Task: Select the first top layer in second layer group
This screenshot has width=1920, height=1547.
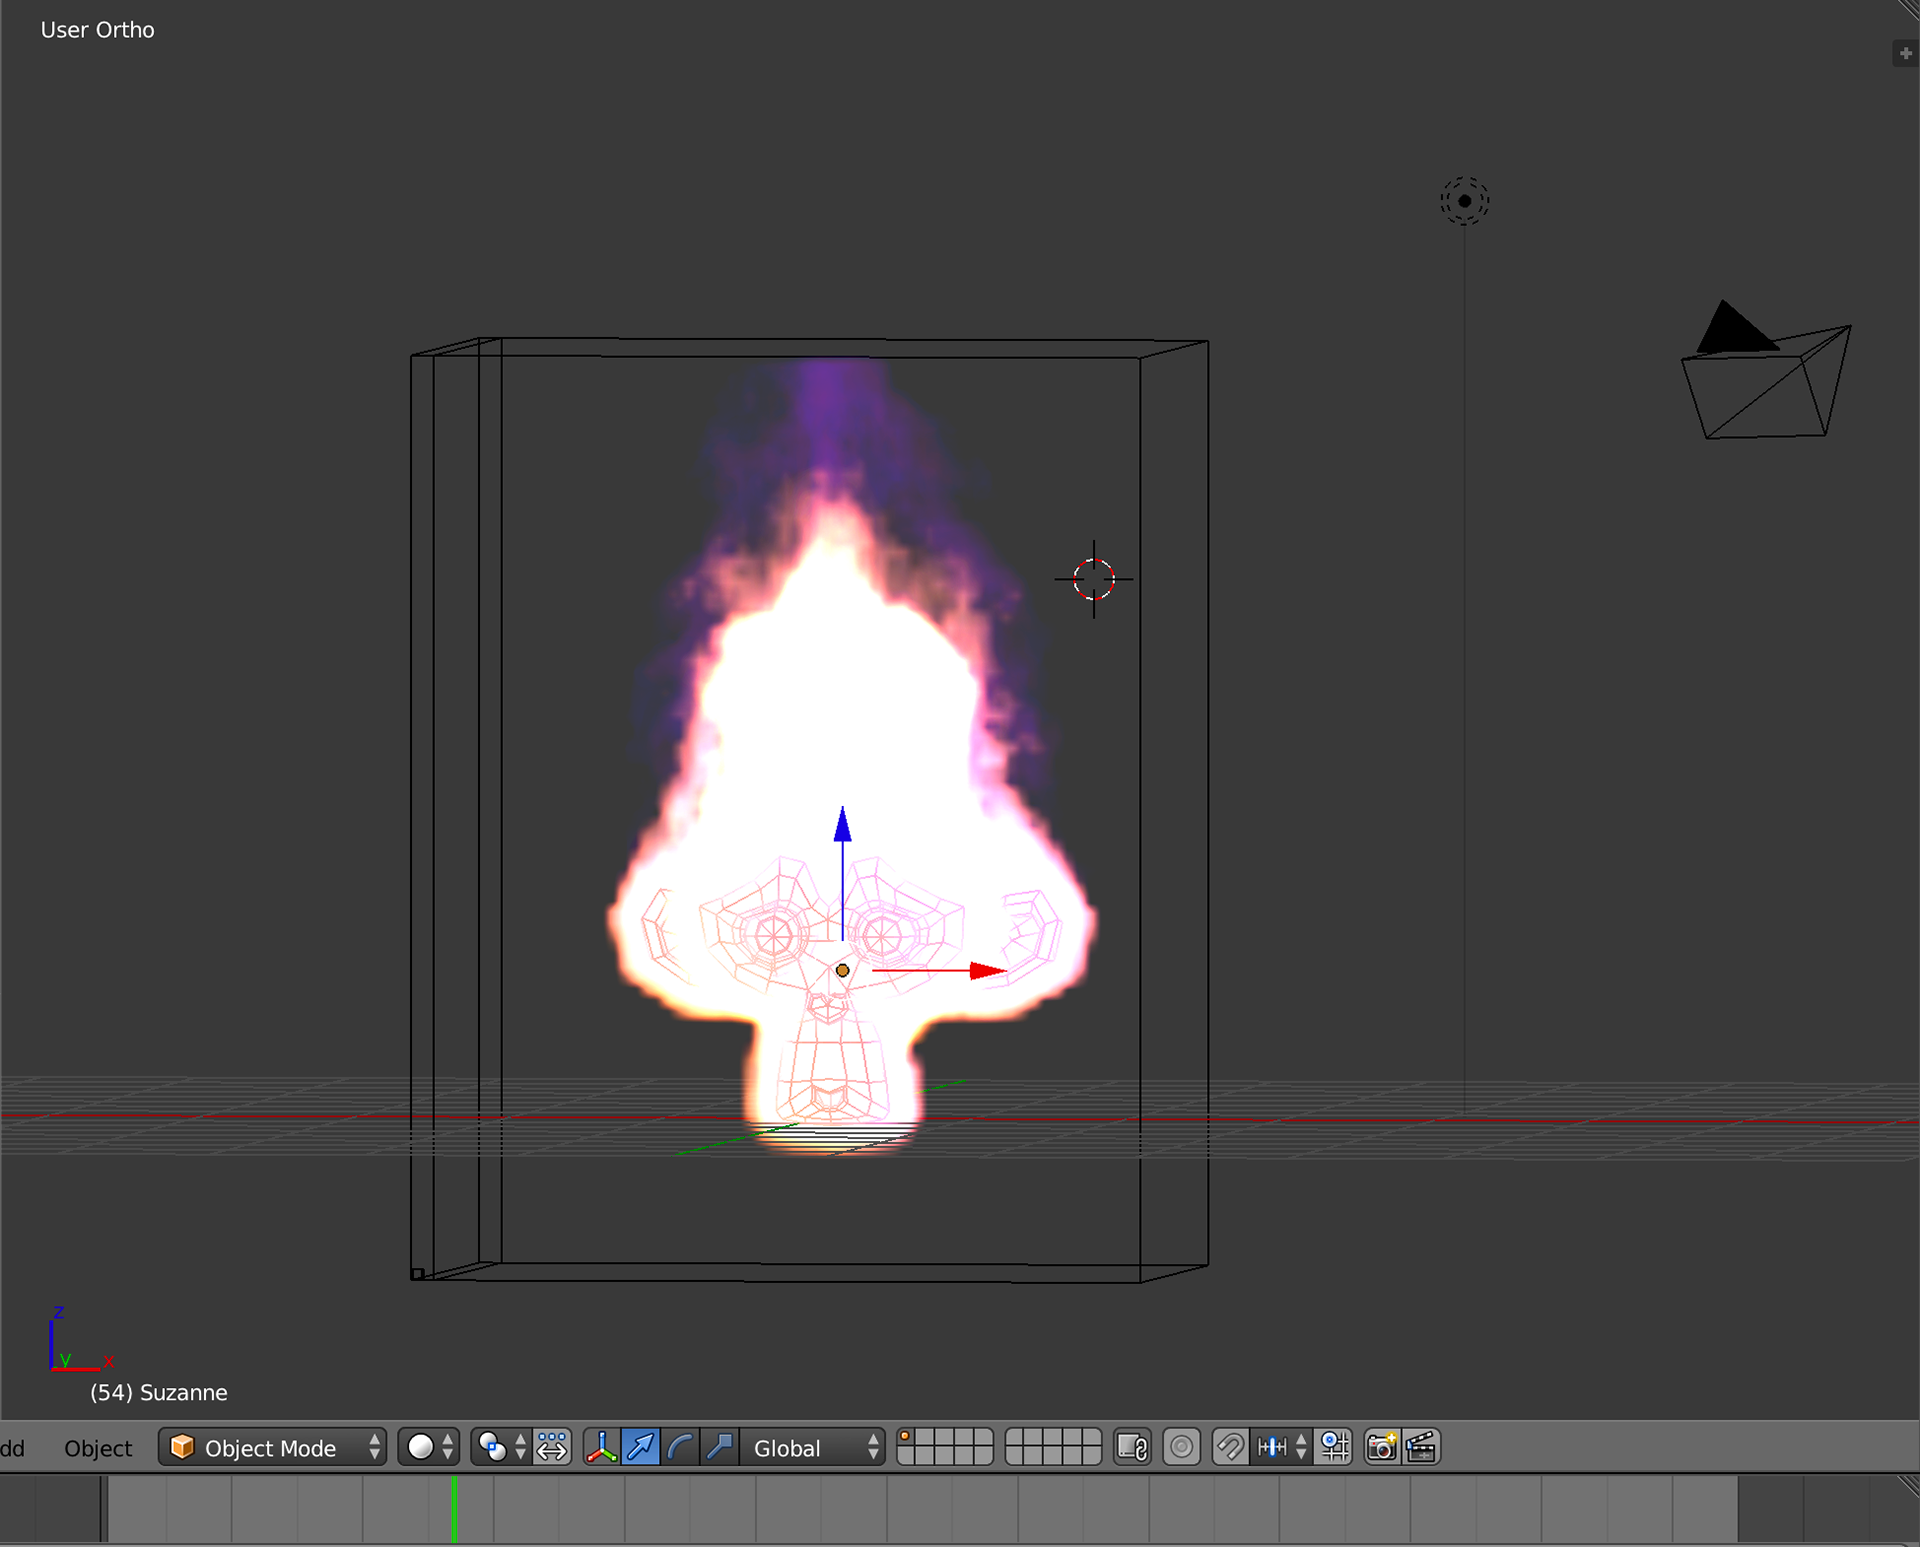Action: click(1015, 1438)
